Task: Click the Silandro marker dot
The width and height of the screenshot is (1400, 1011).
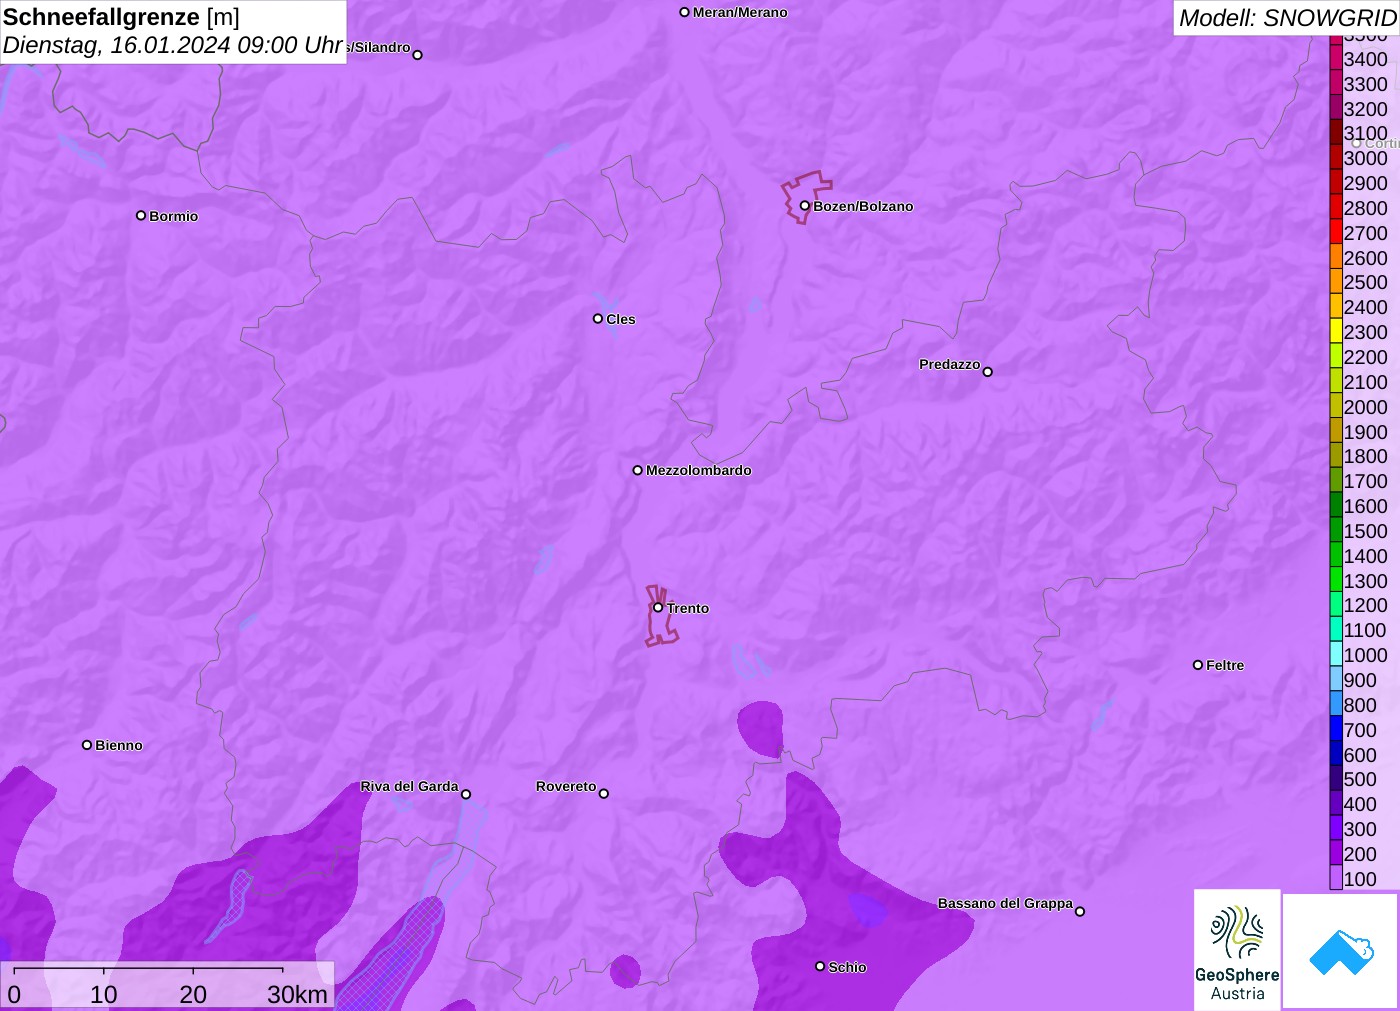Action: pos(418,55)
